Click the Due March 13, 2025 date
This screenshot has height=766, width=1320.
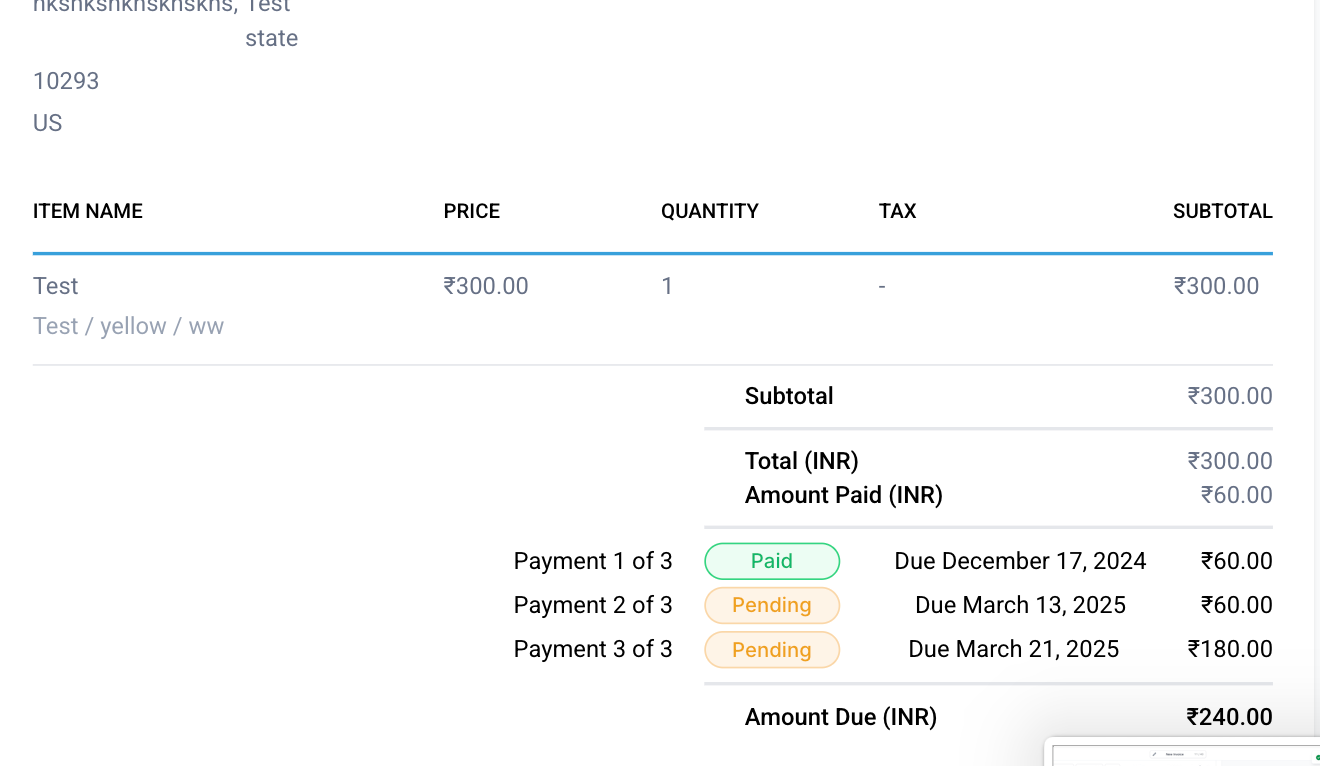pos(1020,605)
